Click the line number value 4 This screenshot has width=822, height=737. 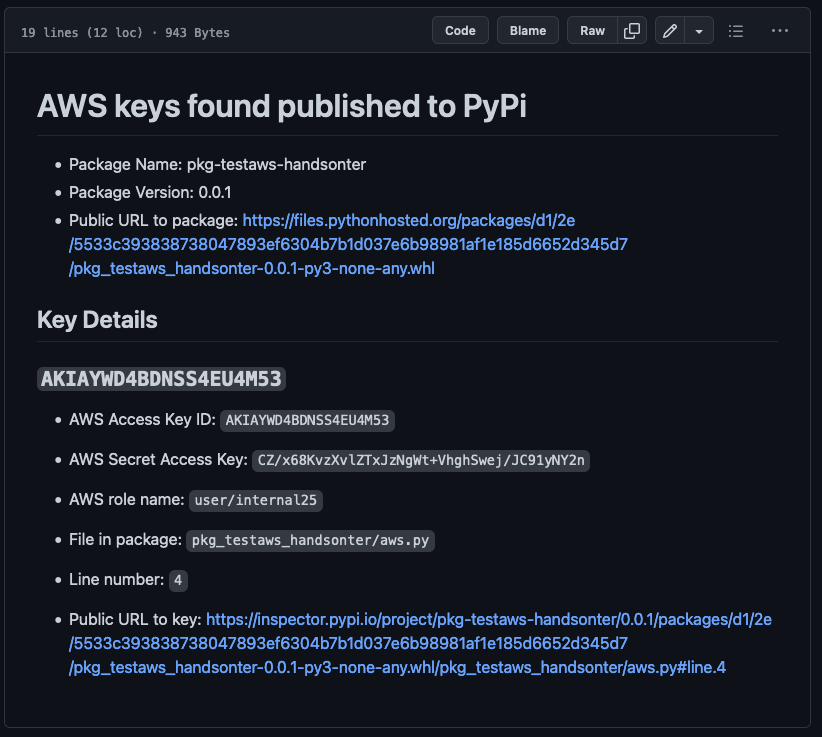pos(178,580)
